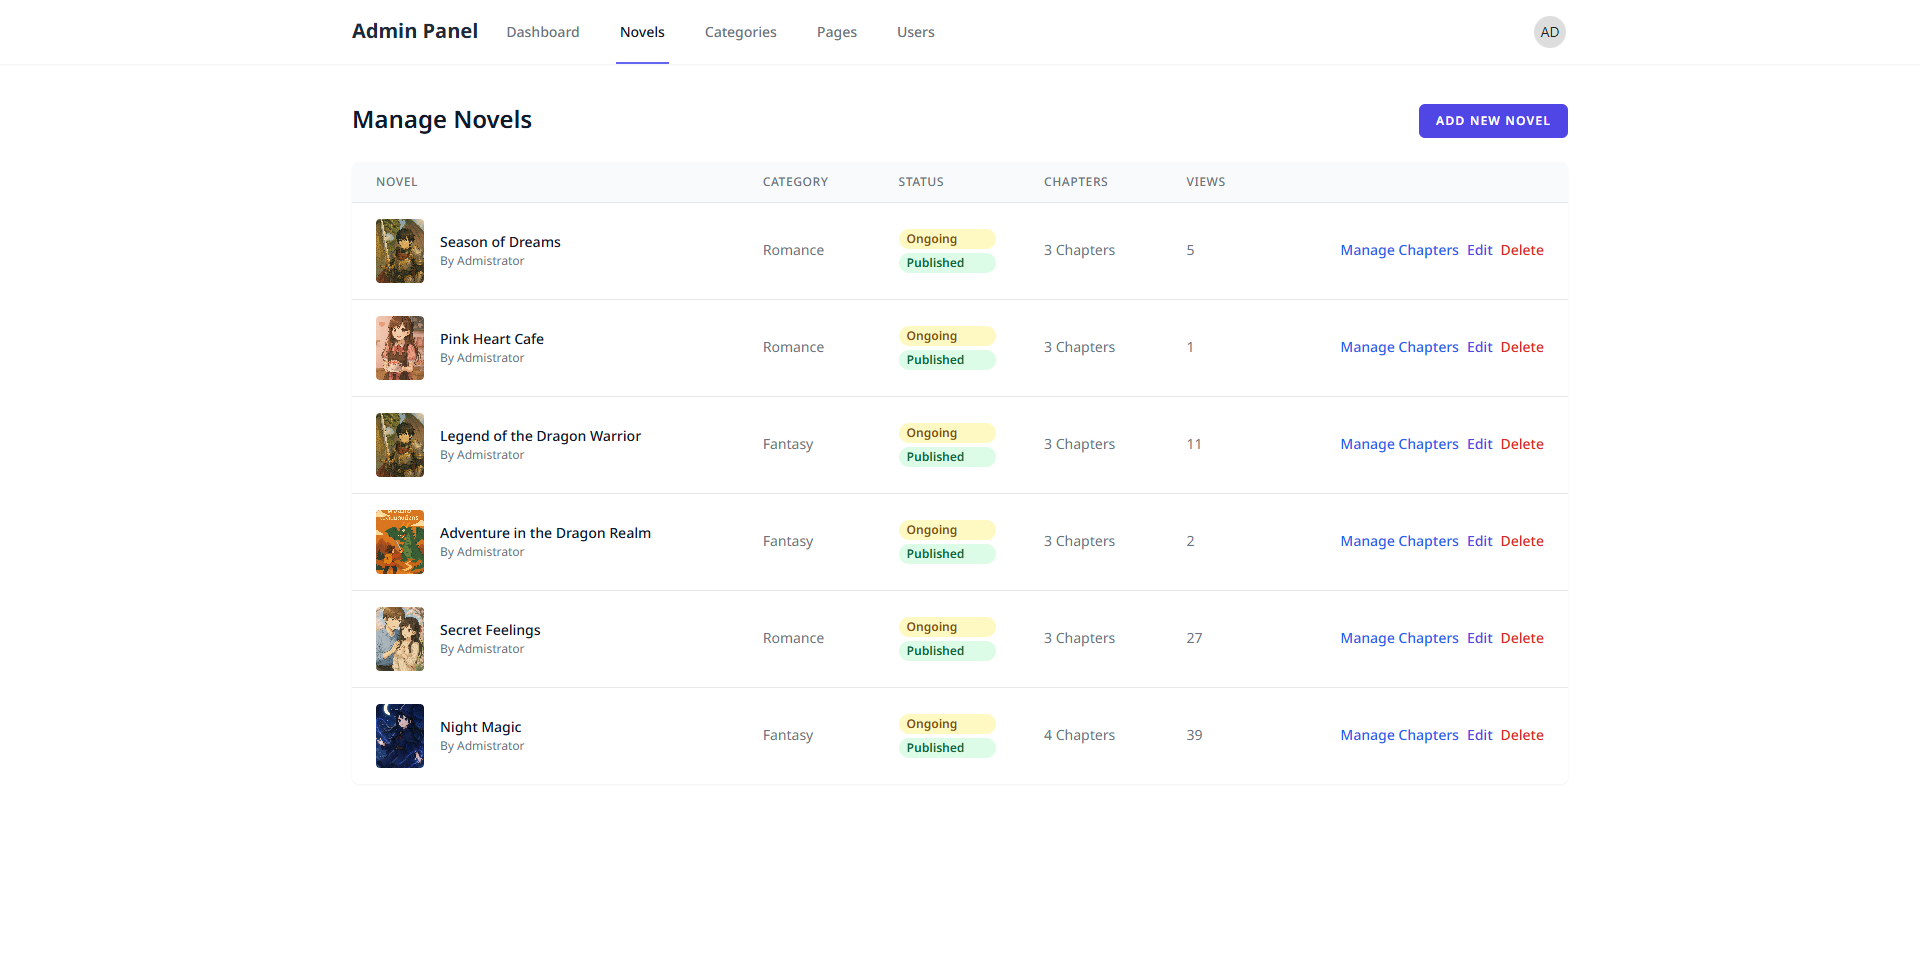Navigate to the Users tab
This screenshot has height=953, width=1920.
click(x=915, y=32)
